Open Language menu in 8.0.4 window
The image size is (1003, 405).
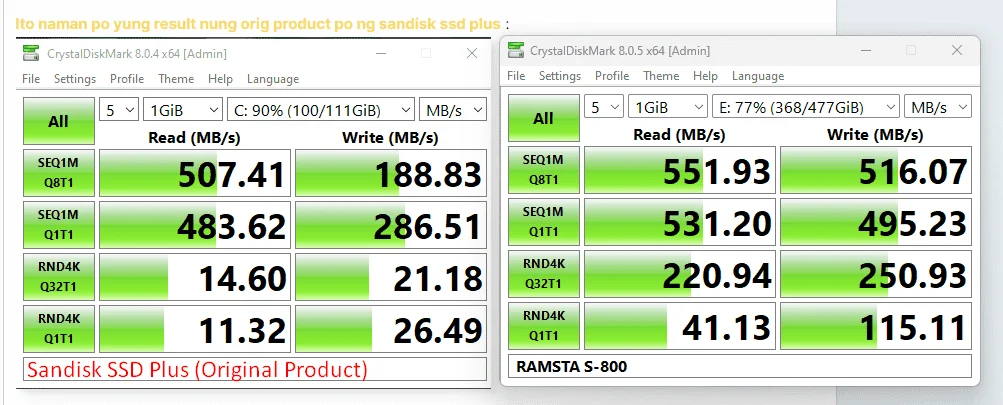click(273, 79)
